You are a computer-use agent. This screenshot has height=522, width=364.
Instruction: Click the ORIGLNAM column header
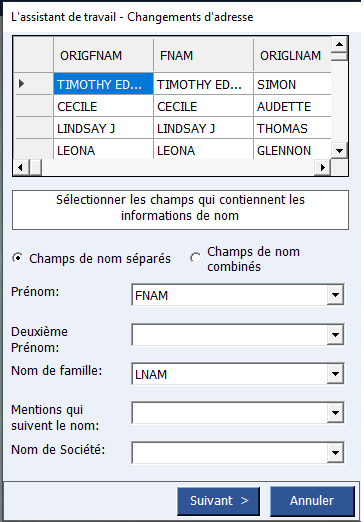coord(292,55)
